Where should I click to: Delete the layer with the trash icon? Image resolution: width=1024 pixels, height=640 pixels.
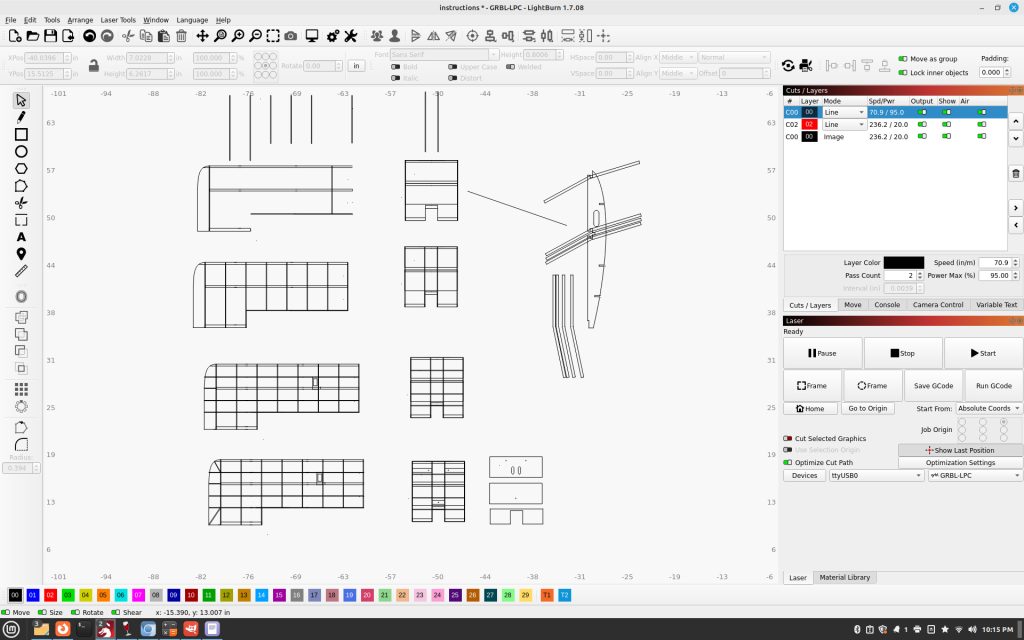(1016, 174)
